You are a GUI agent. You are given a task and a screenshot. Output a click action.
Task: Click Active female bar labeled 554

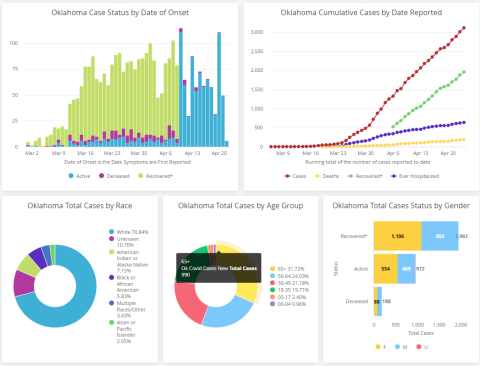coord(386,269)
